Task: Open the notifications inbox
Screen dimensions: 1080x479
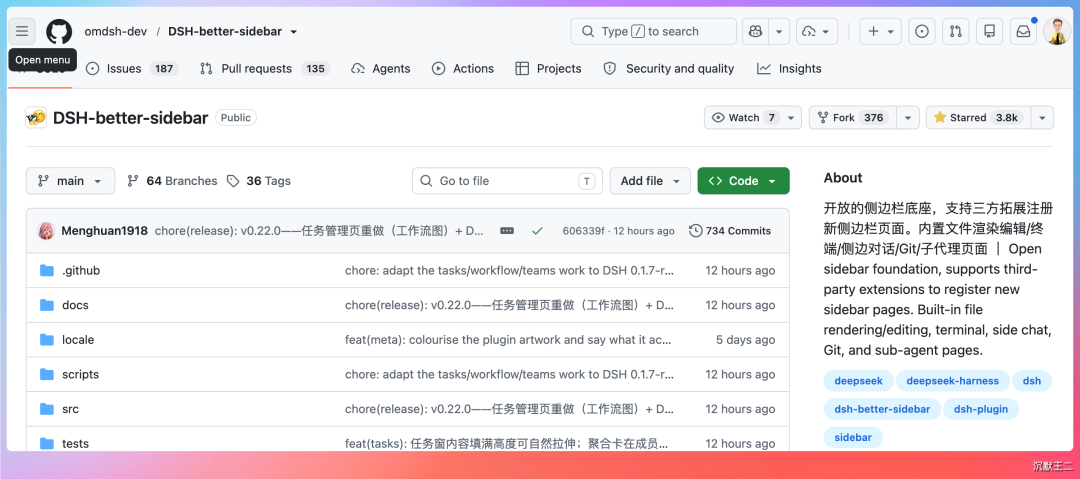Action: (1024, 32)
